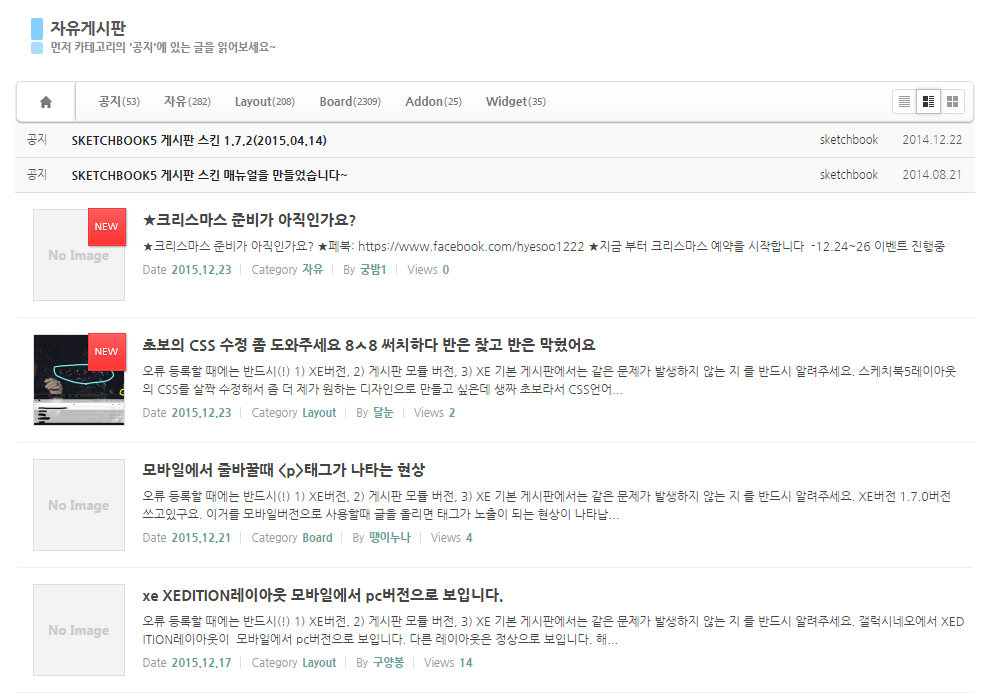Open the XEDITION레이아웃 모바일 post title
This screenshot has height=696, width=1003.
tap(322, 595)
